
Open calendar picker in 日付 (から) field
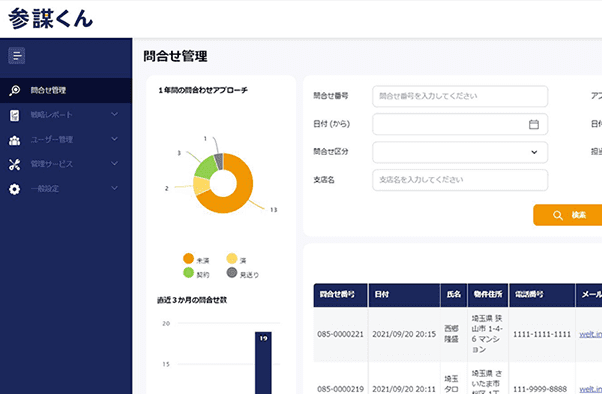click(534, 124)
